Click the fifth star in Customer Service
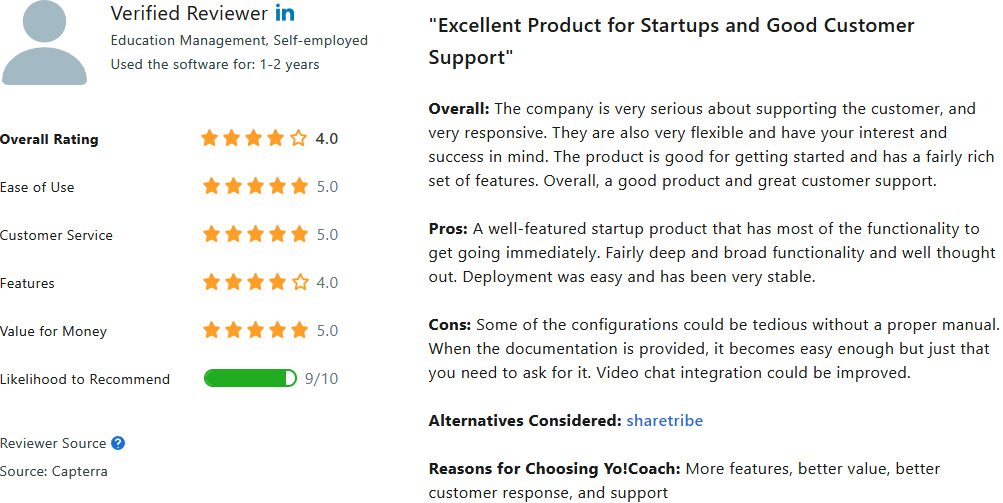Screen dimensions: 1003x503 299,234
